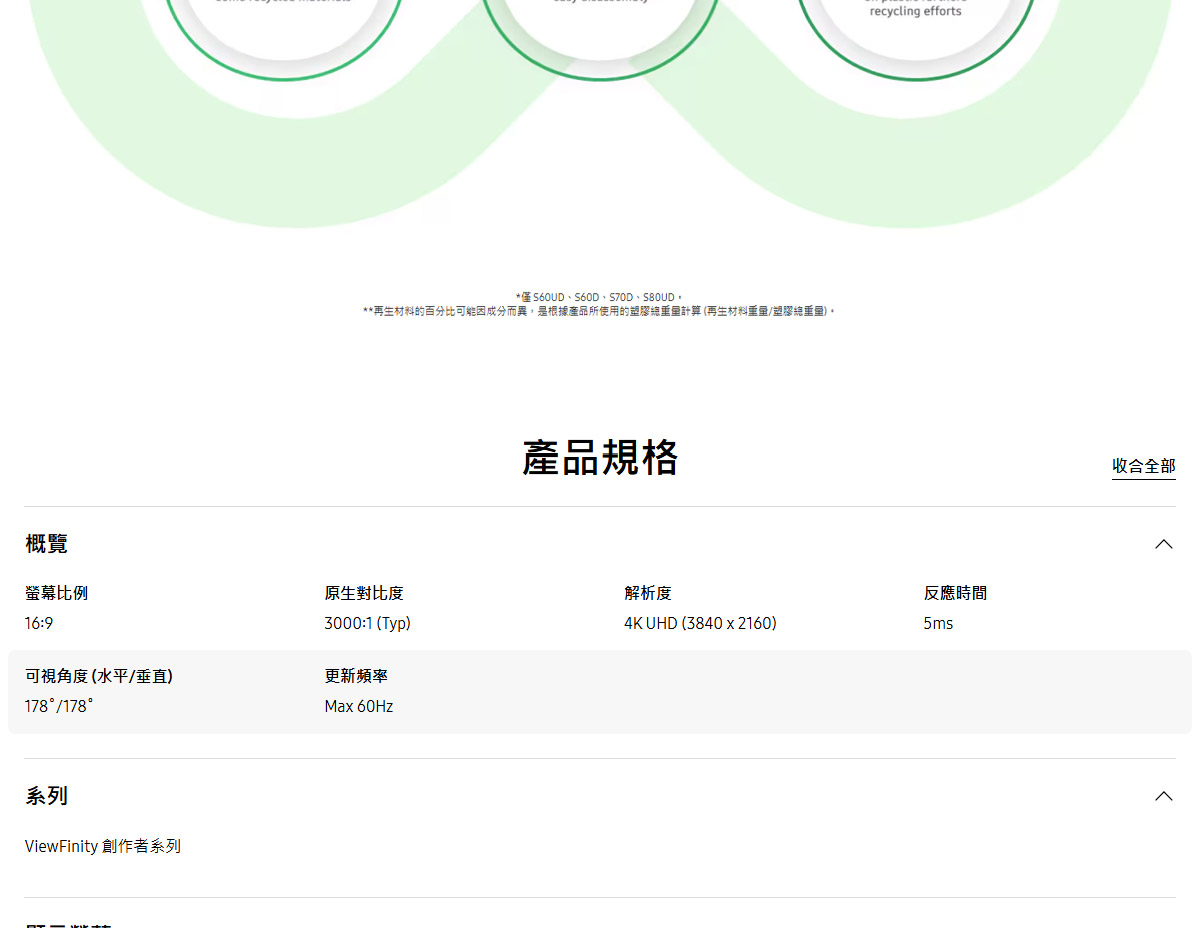Screen dimensions: 1200x928
Task: Select the 概覽 section title
Action: click(x=46, y=543)
